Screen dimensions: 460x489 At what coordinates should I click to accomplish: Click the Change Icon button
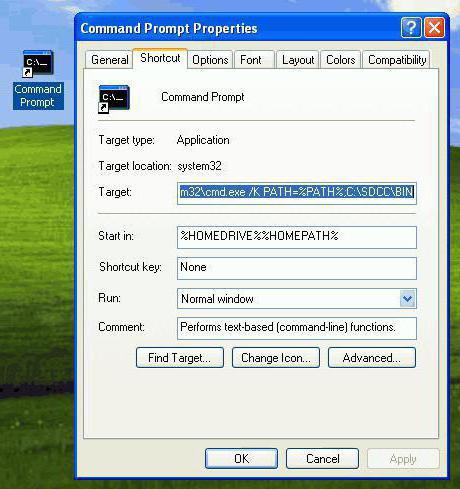pos(276,358)
